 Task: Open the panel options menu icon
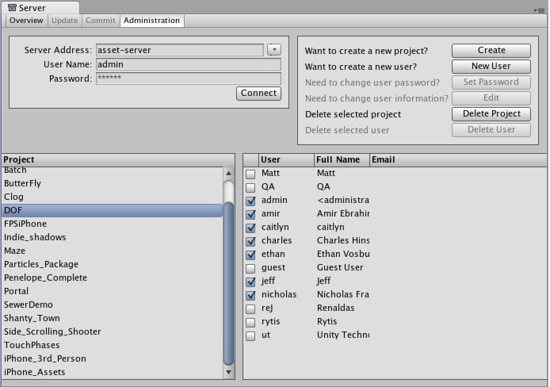click(x=539, y=11)
